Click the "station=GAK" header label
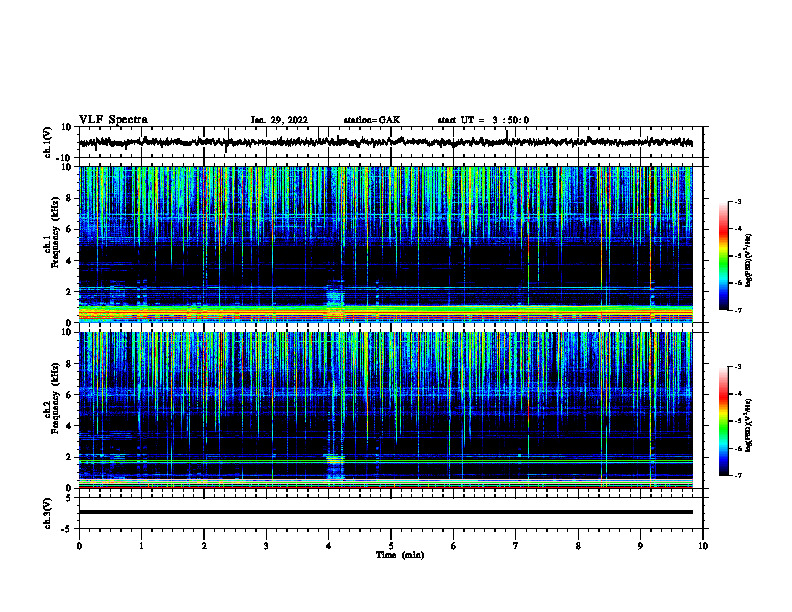The image size is (792, 612). pos(372,120)
